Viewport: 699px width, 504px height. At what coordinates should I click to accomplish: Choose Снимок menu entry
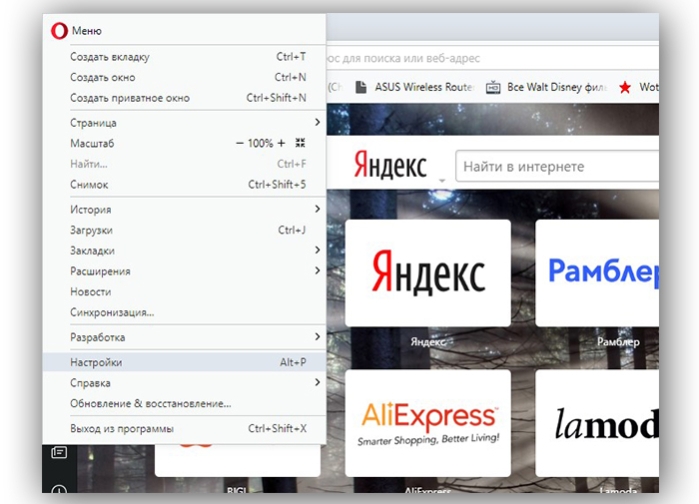[184, 184]
